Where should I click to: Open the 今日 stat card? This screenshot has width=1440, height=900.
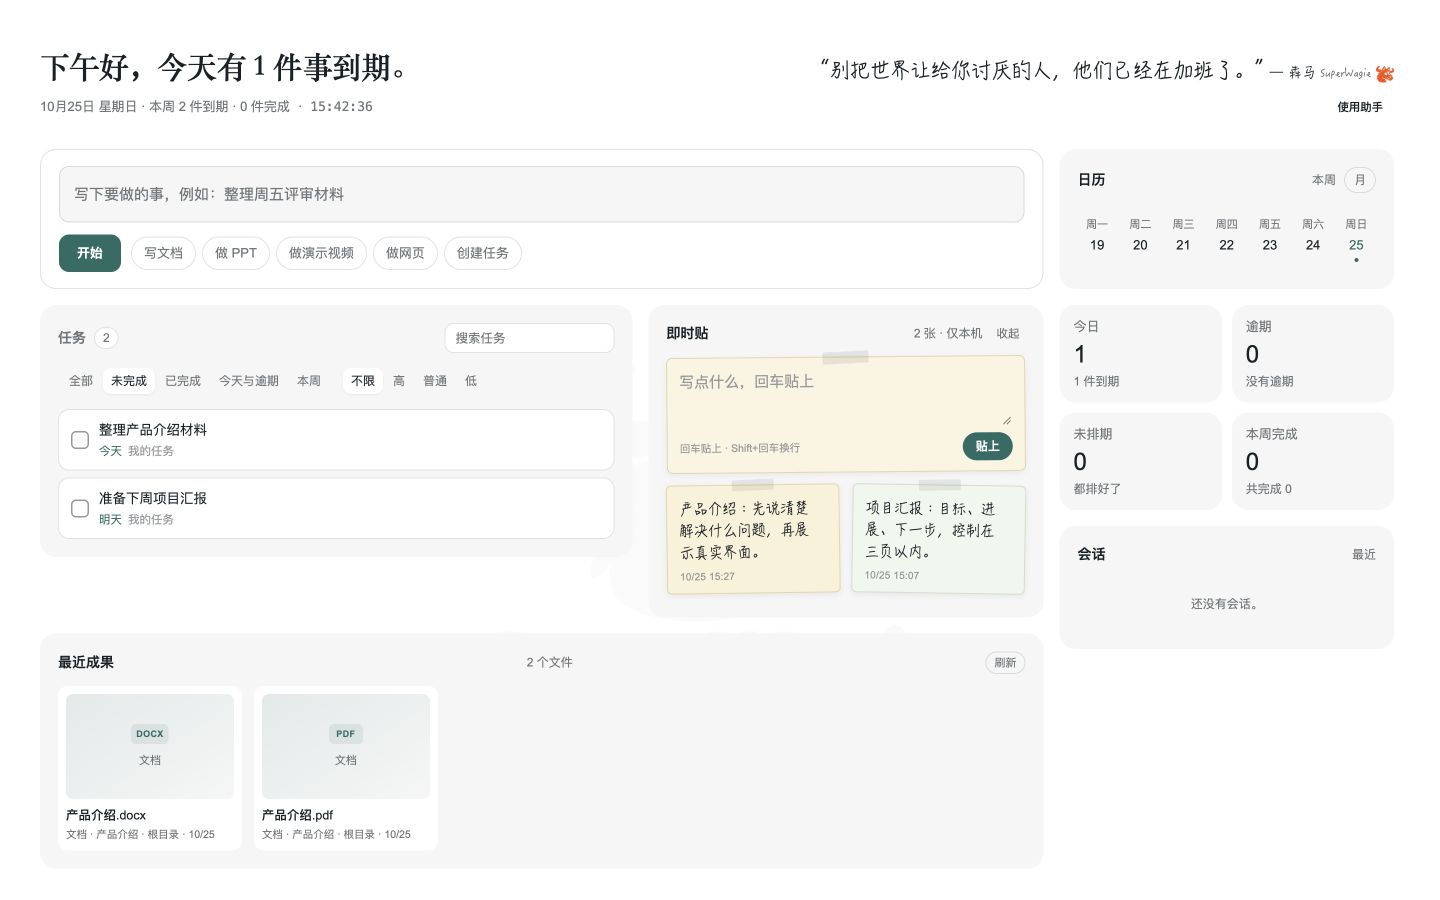(x=1141, y=354)
